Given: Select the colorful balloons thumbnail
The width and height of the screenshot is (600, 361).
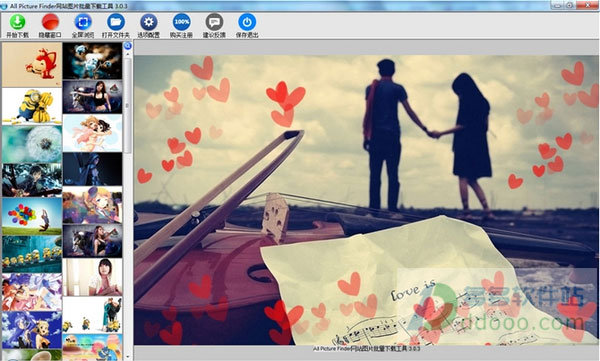Looking at the screenshot, I should [32, 216].
